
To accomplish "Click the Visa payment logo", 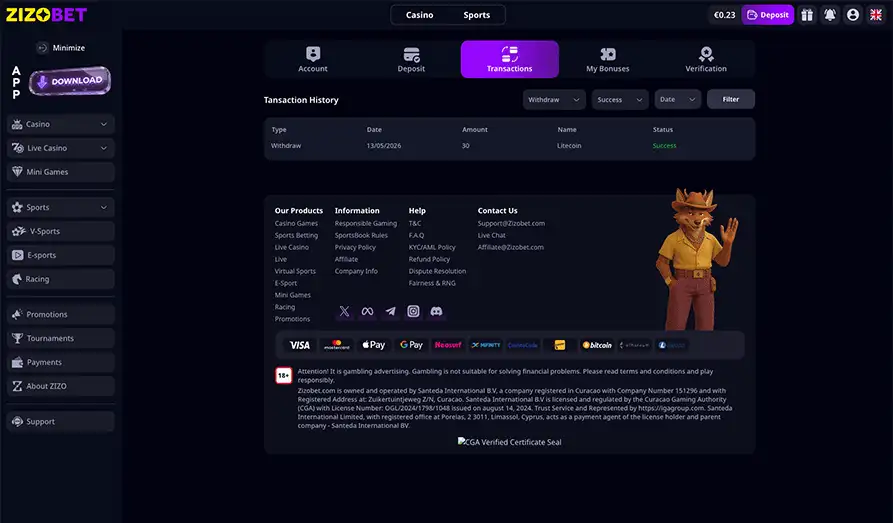I will point(300,345).
